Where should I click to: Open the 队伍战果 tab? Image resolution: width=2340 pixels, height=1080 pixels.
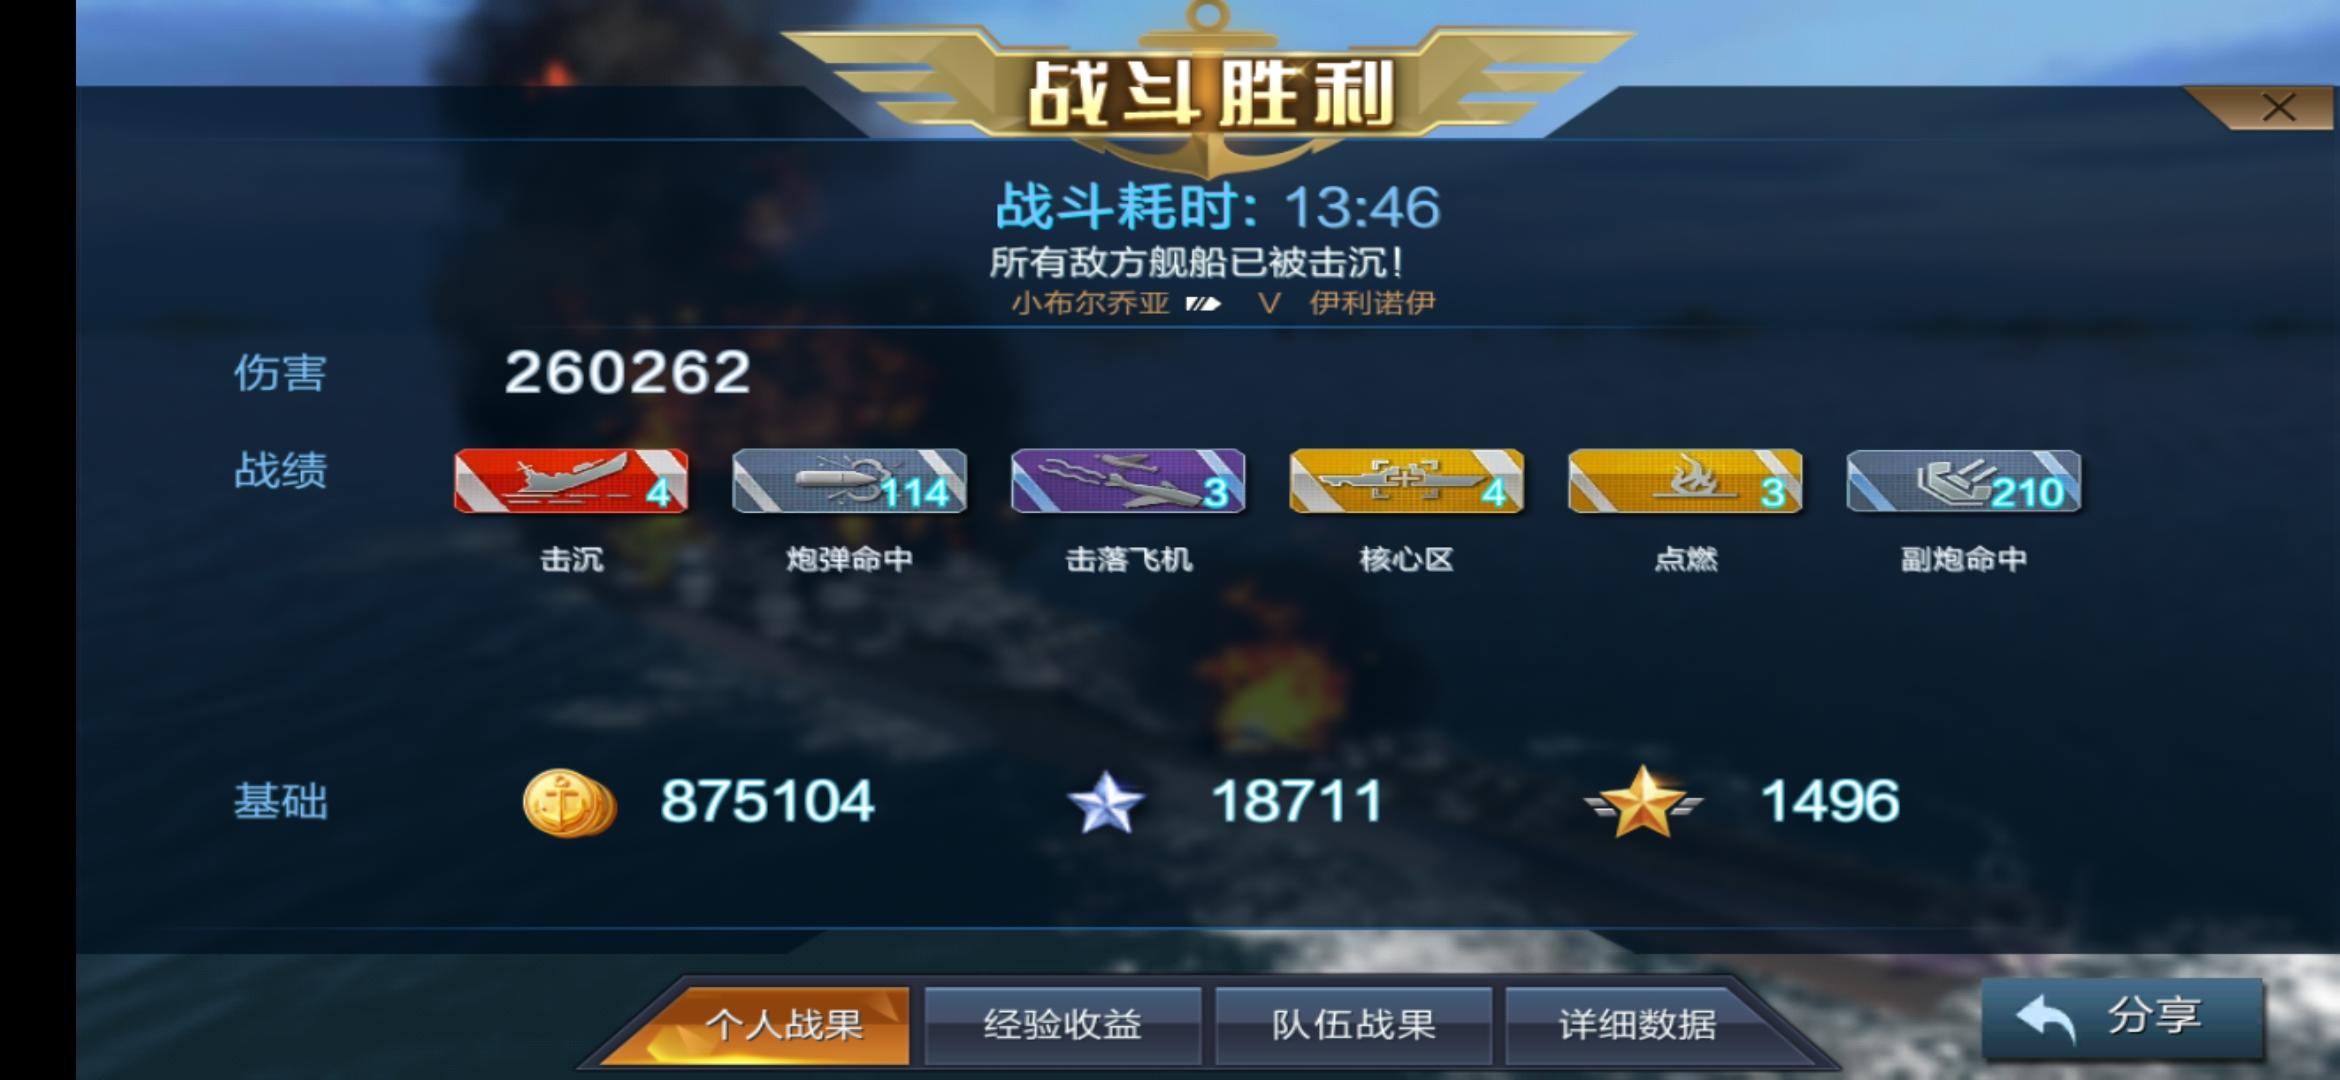point(1353,1025)
